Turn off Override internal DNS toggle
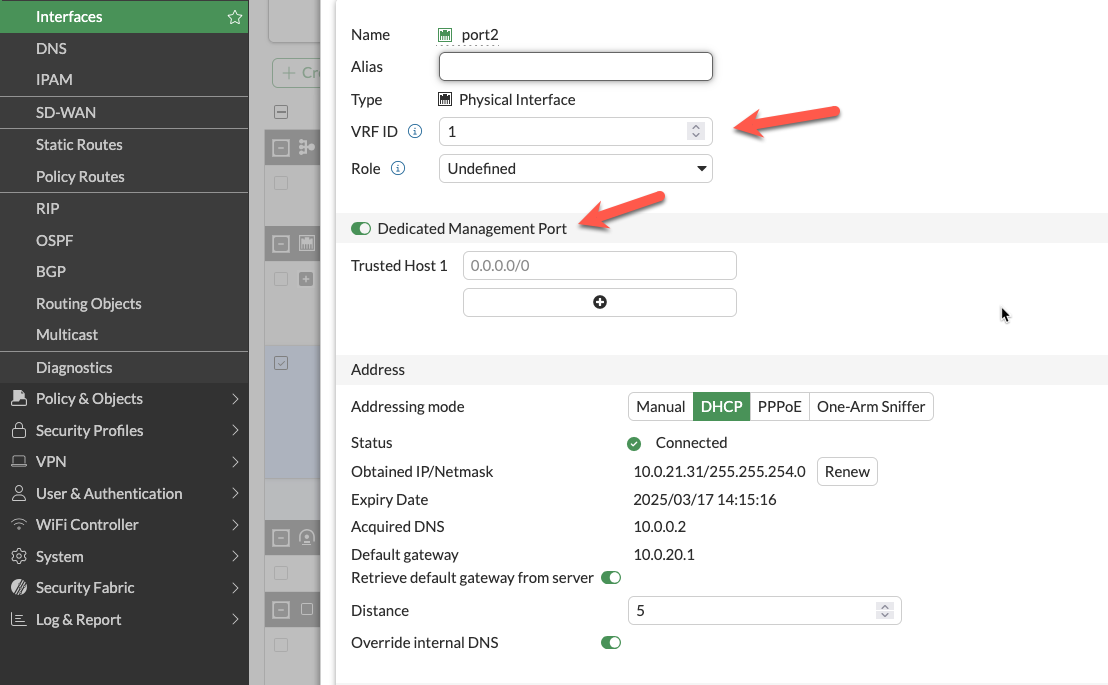The width and height of the screenshot is (1108, 685). click(610, 642)
